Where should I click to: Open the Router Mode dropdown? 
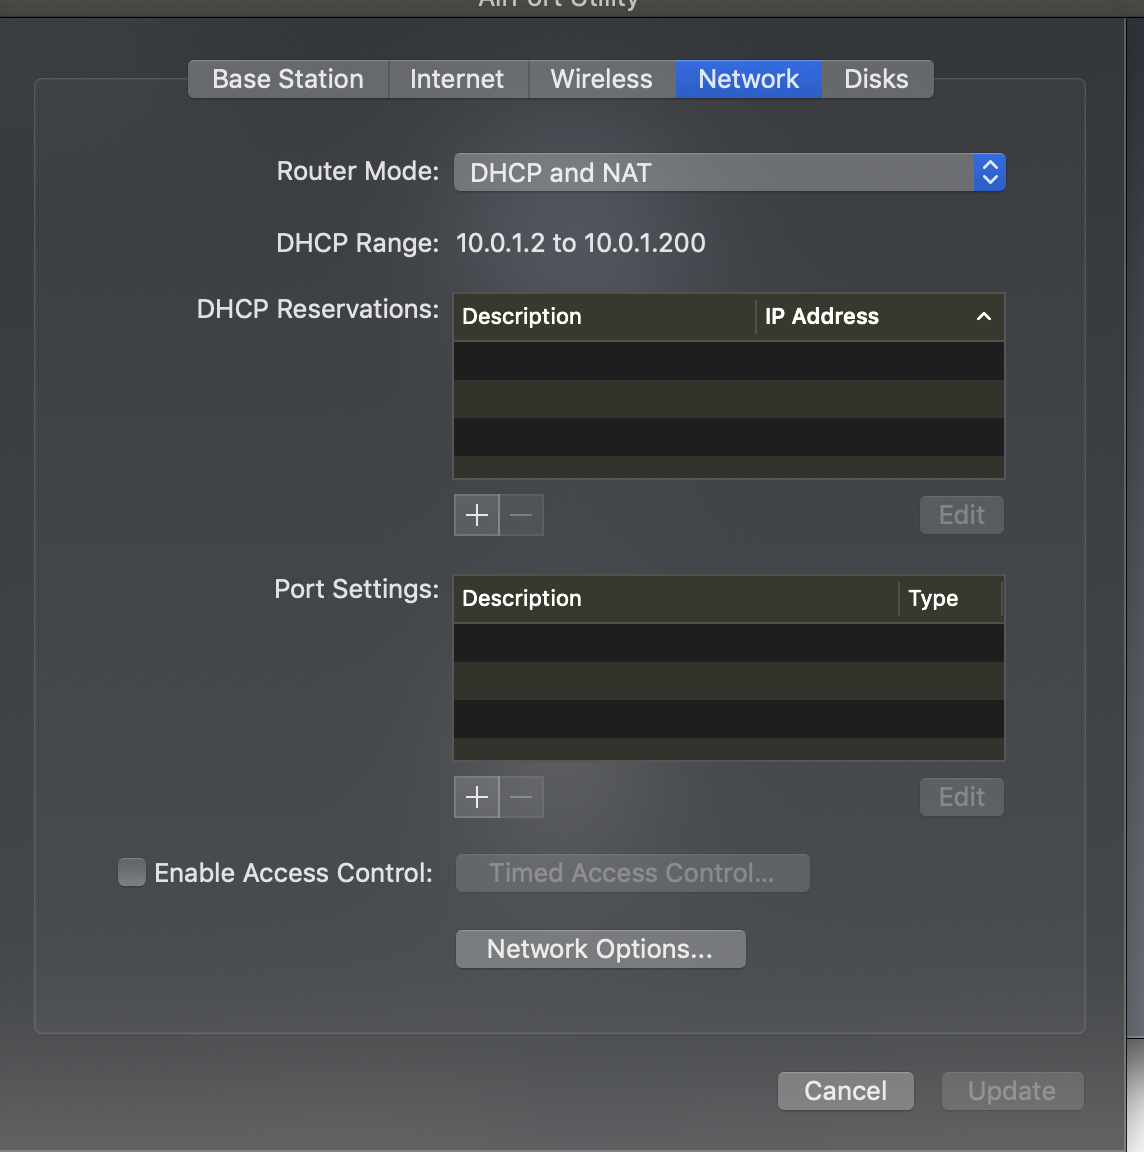tap(730, 173)
